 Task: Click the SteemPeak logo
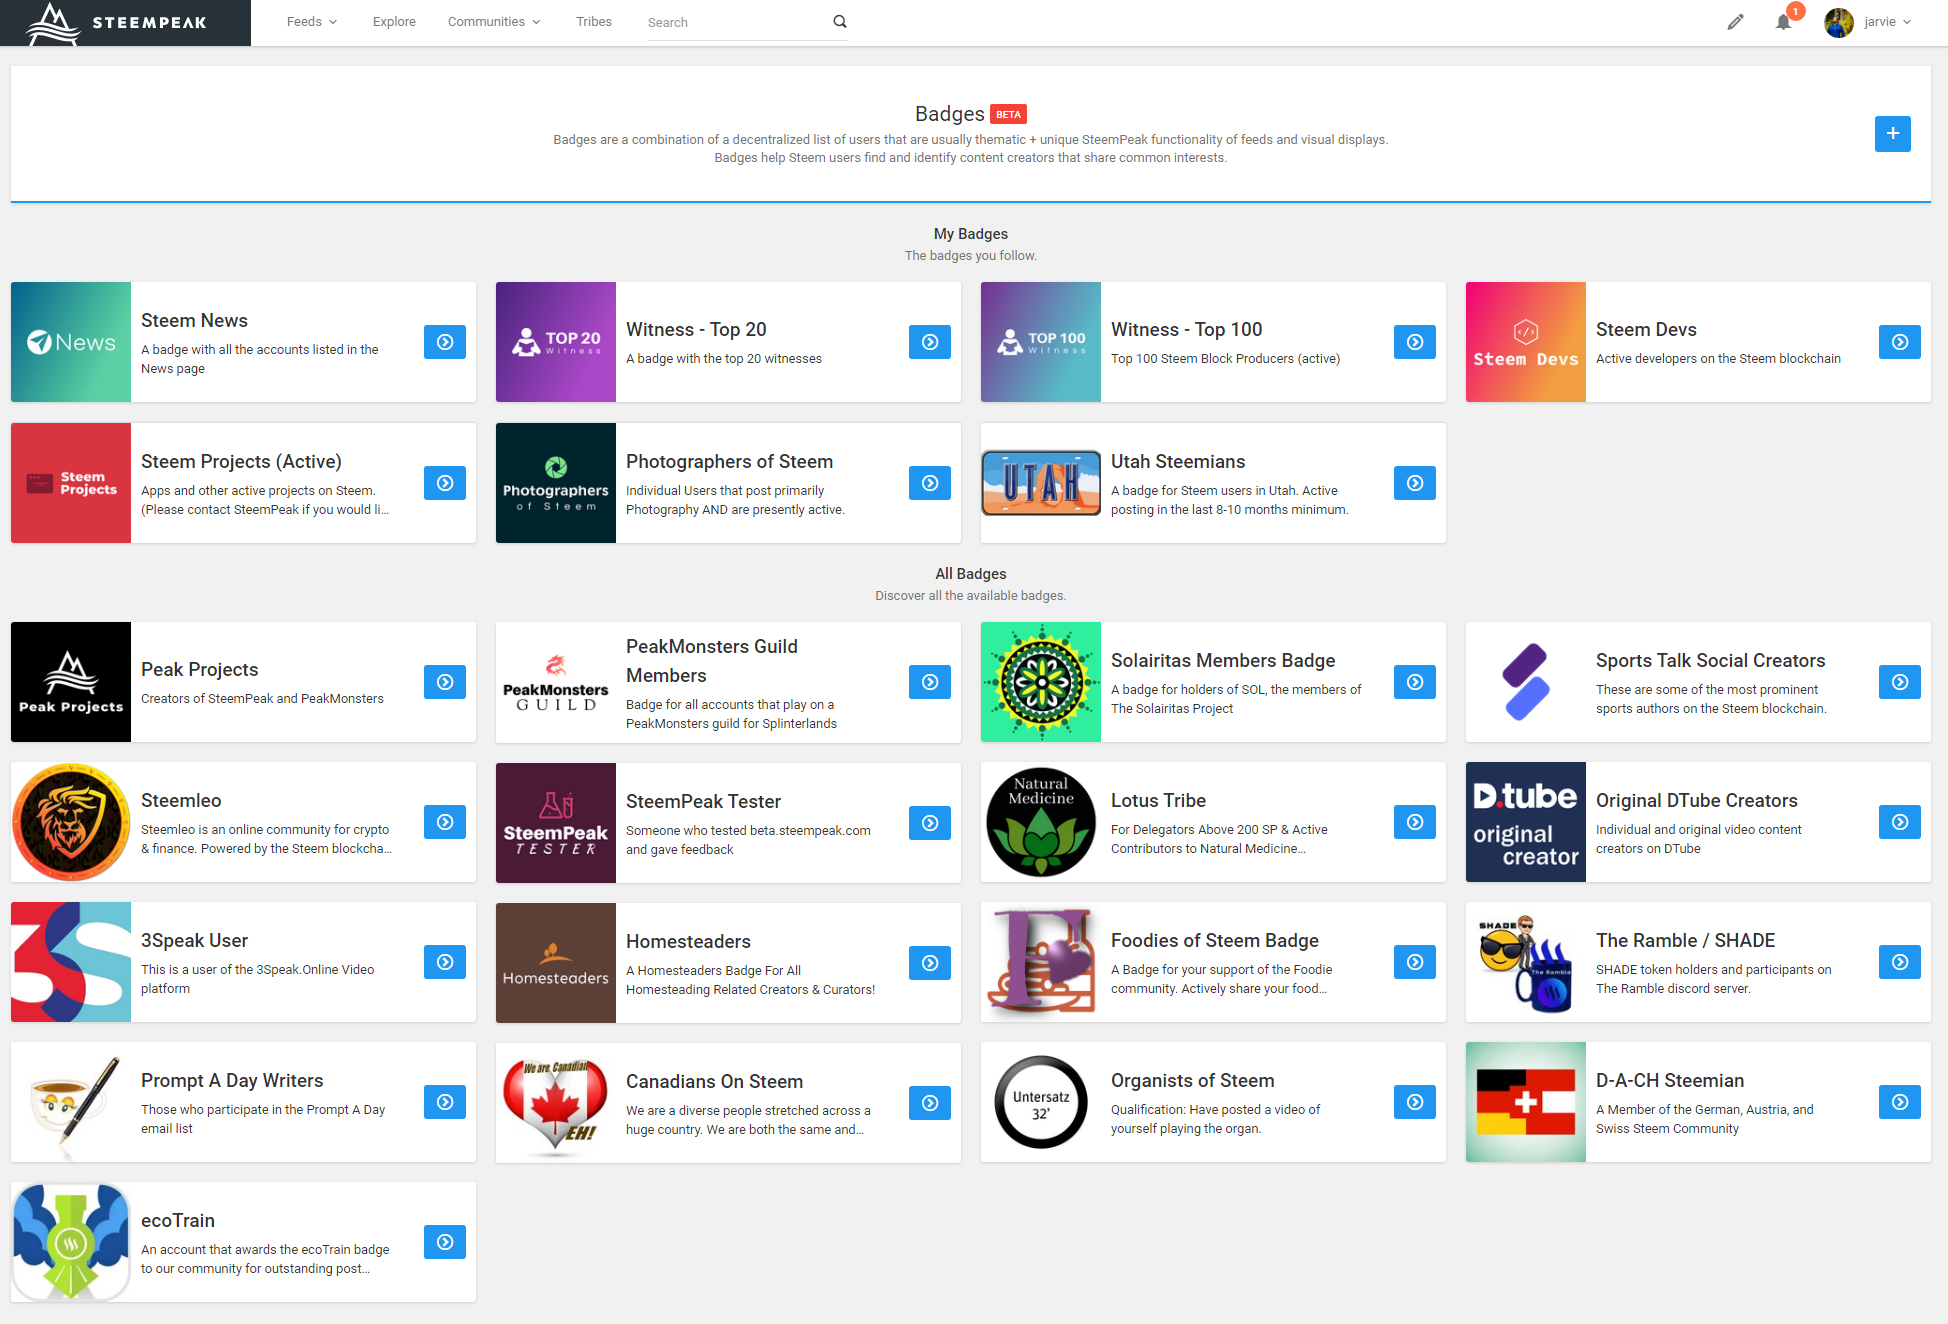pos(118,23)
